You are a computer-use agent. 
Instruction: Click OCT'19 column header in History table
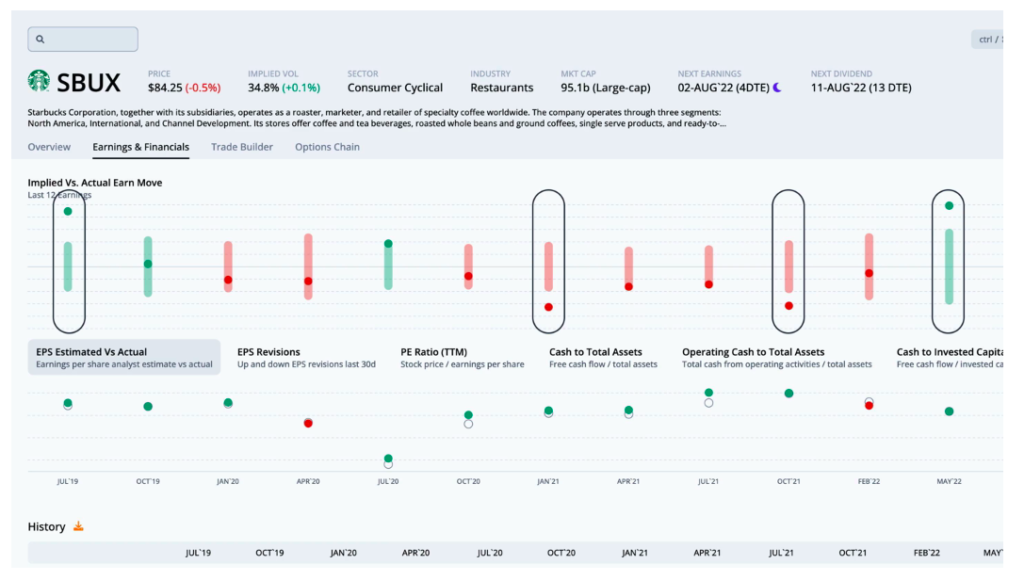269,553
